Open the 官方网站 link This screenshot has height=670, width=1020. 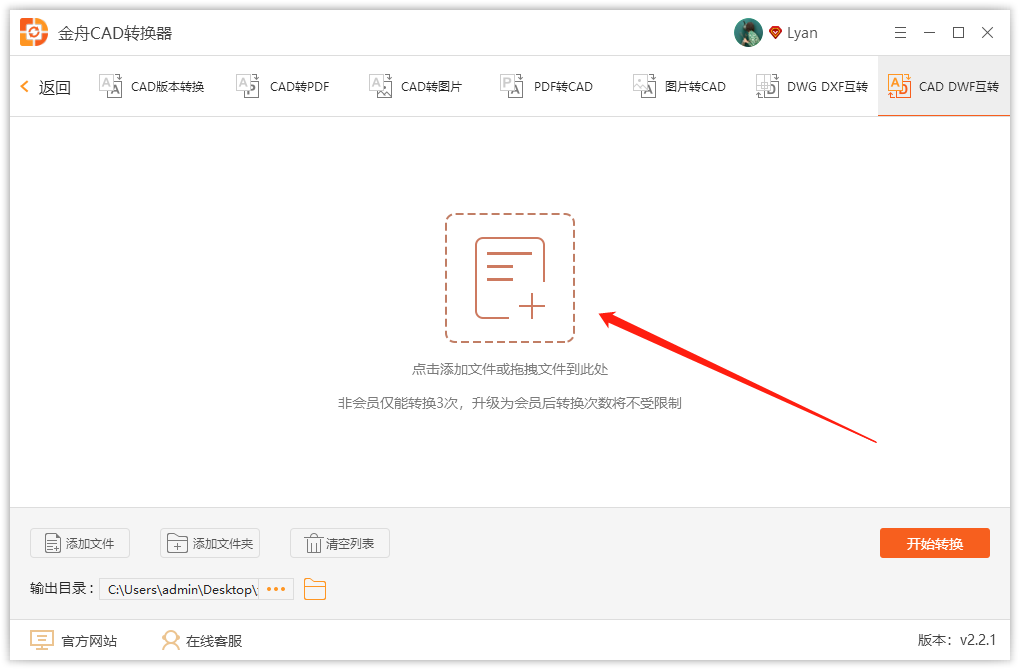(75, 640)
